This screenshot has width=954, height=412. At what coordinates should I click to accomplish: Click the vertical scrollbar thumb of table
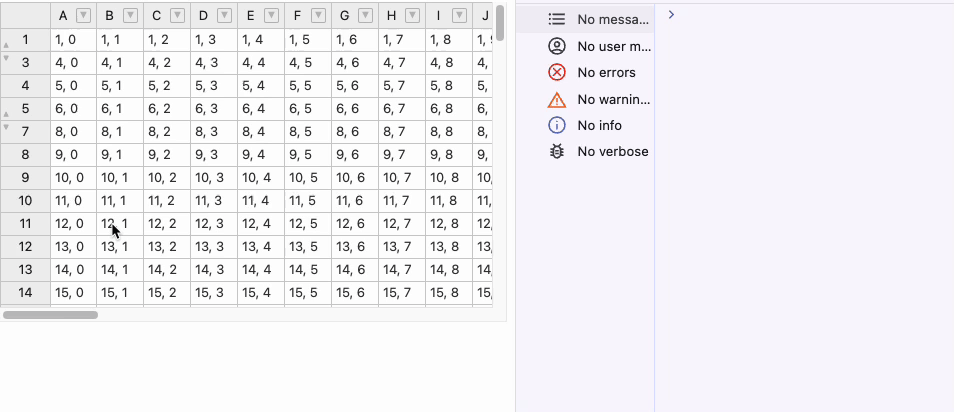tap(499, 22)
